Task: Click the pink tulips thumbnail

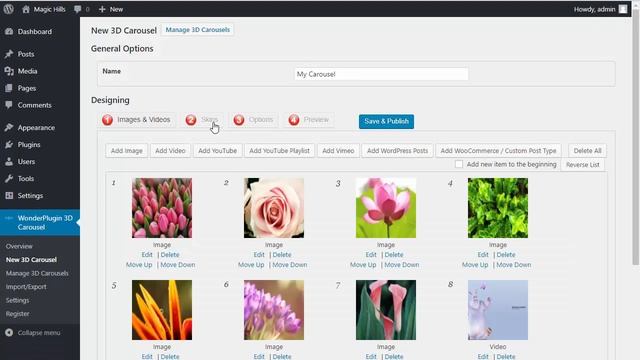Action: pyautogui.click(x=162, y=208)
